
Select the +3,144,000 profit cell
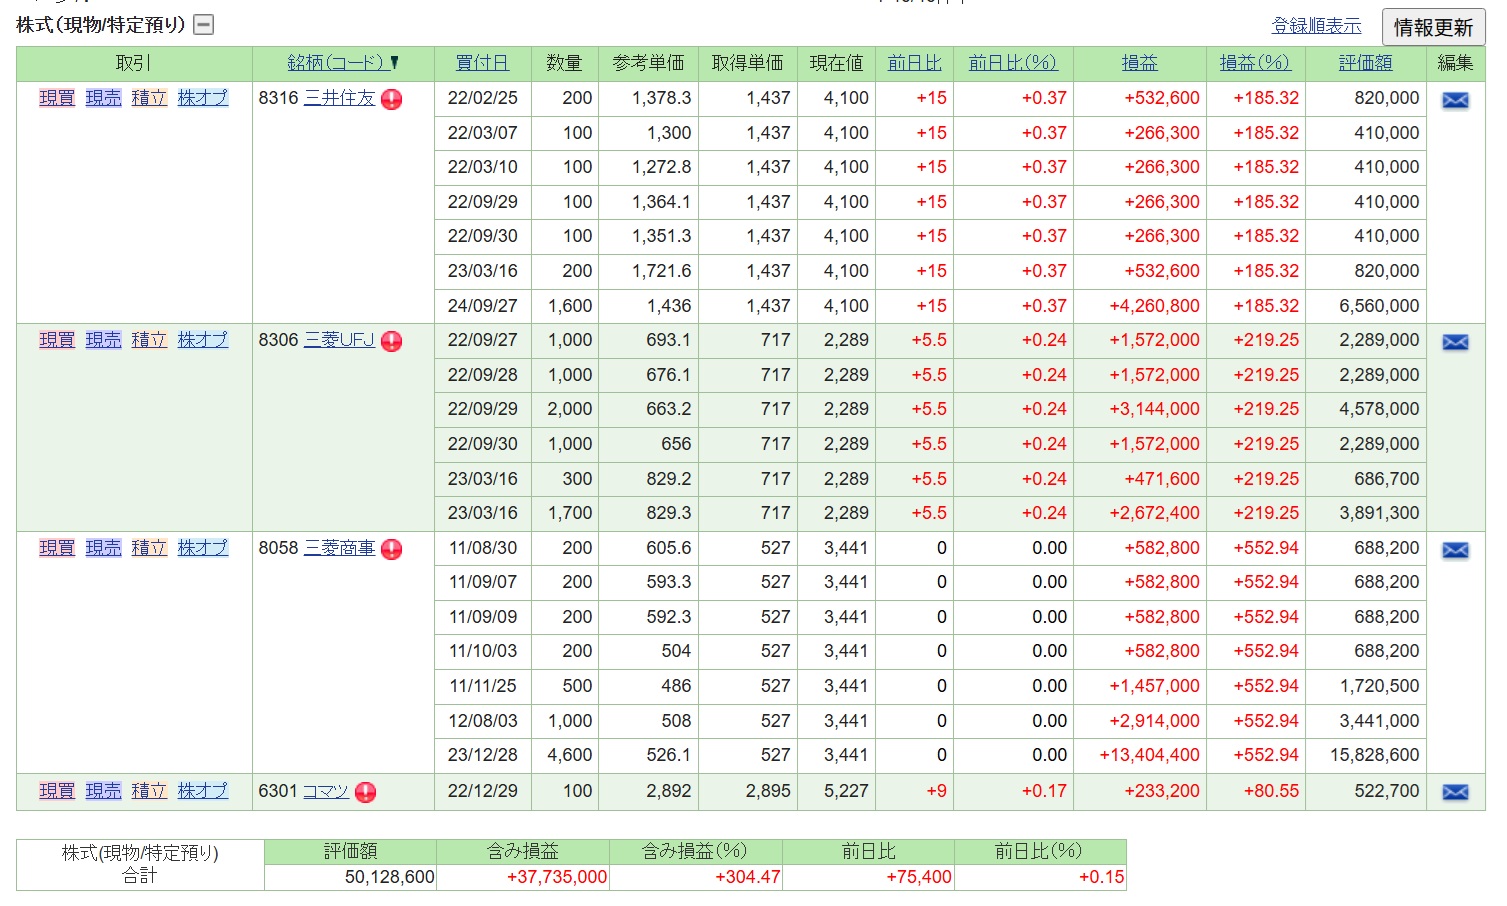pyautogui.click(x=1140, y=409)
